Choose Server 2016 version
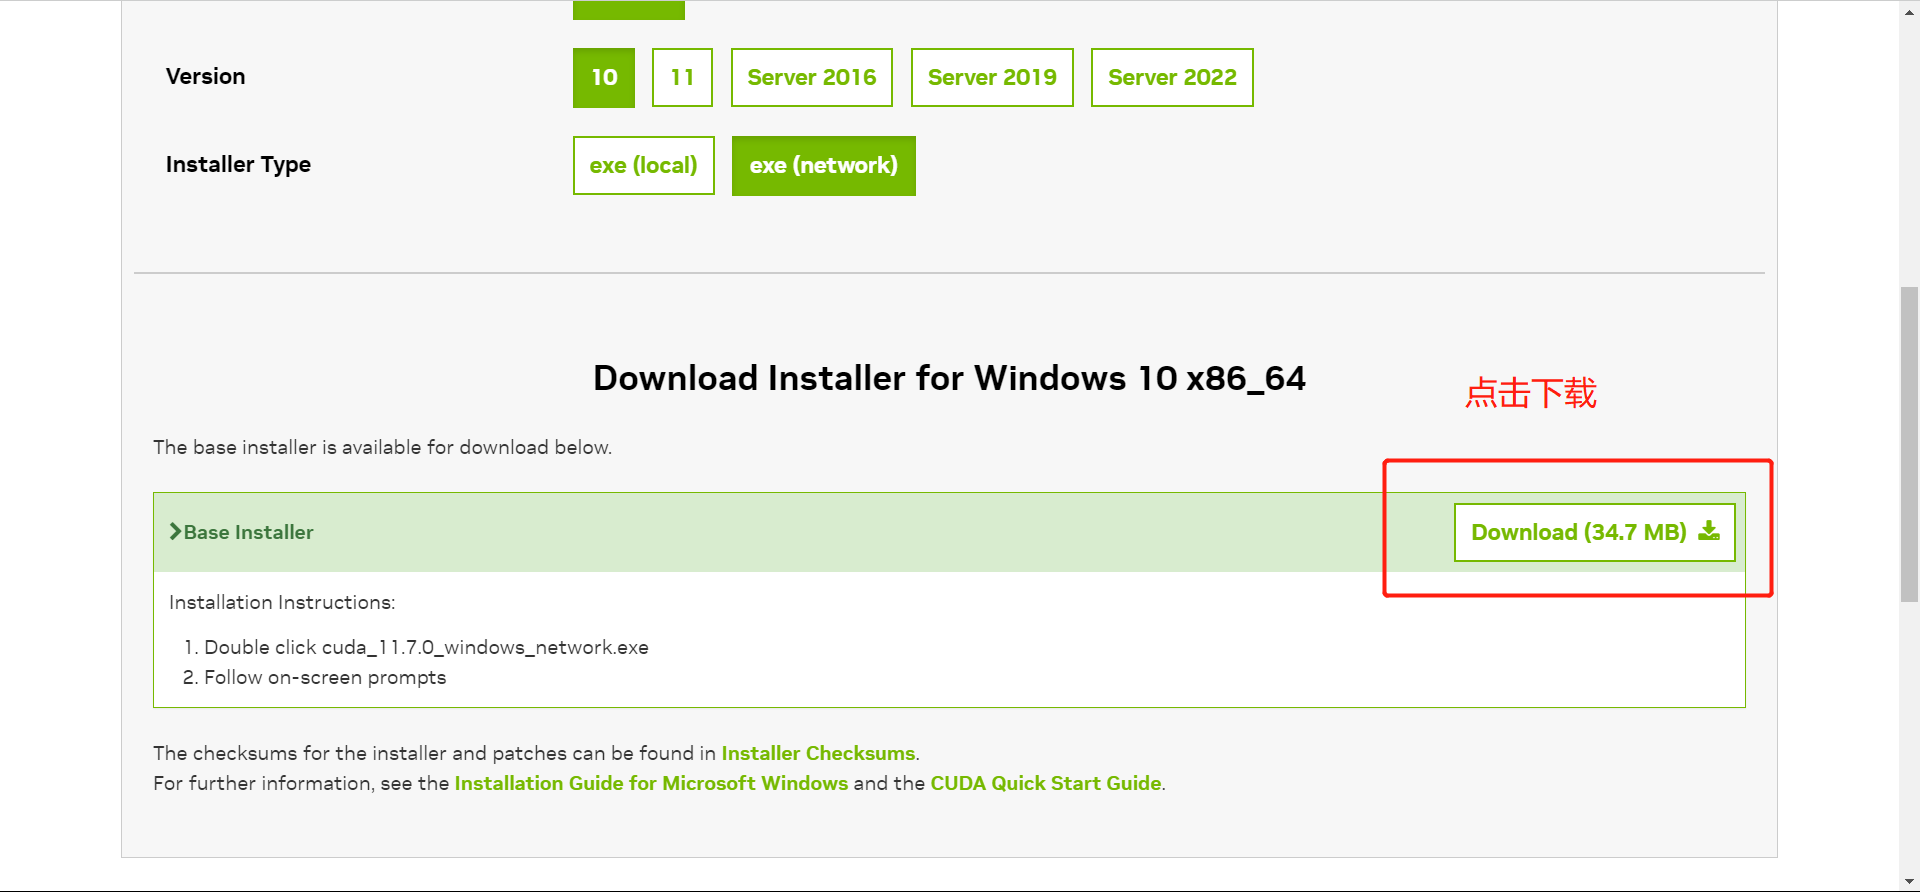This screenshot has width=1920, height=892. 812,77
